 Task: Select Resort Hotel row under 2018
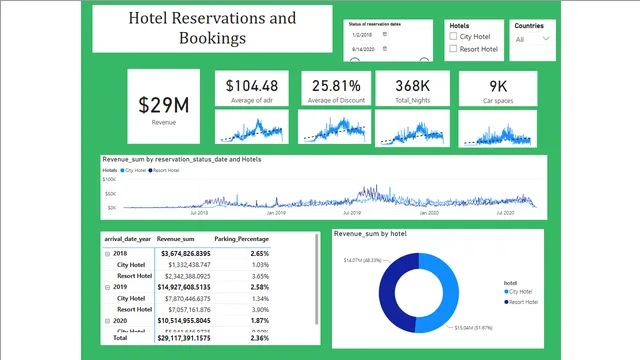pyautogui.click(x=134, y=276)
